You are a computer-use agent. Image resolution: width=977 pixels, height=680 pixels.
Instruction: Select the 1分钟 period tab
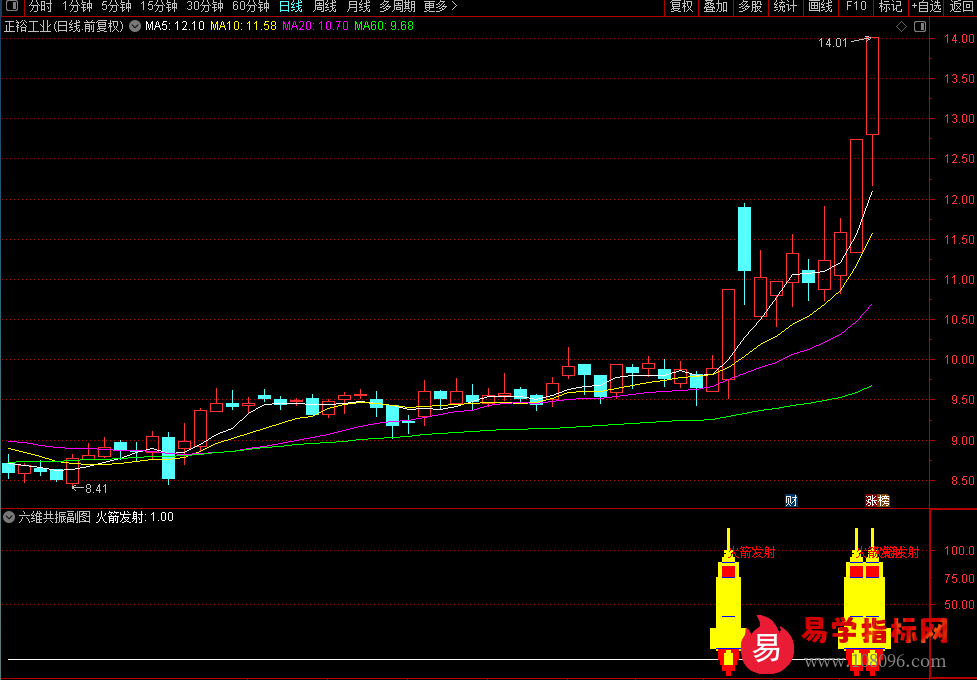tap(77, 7)
